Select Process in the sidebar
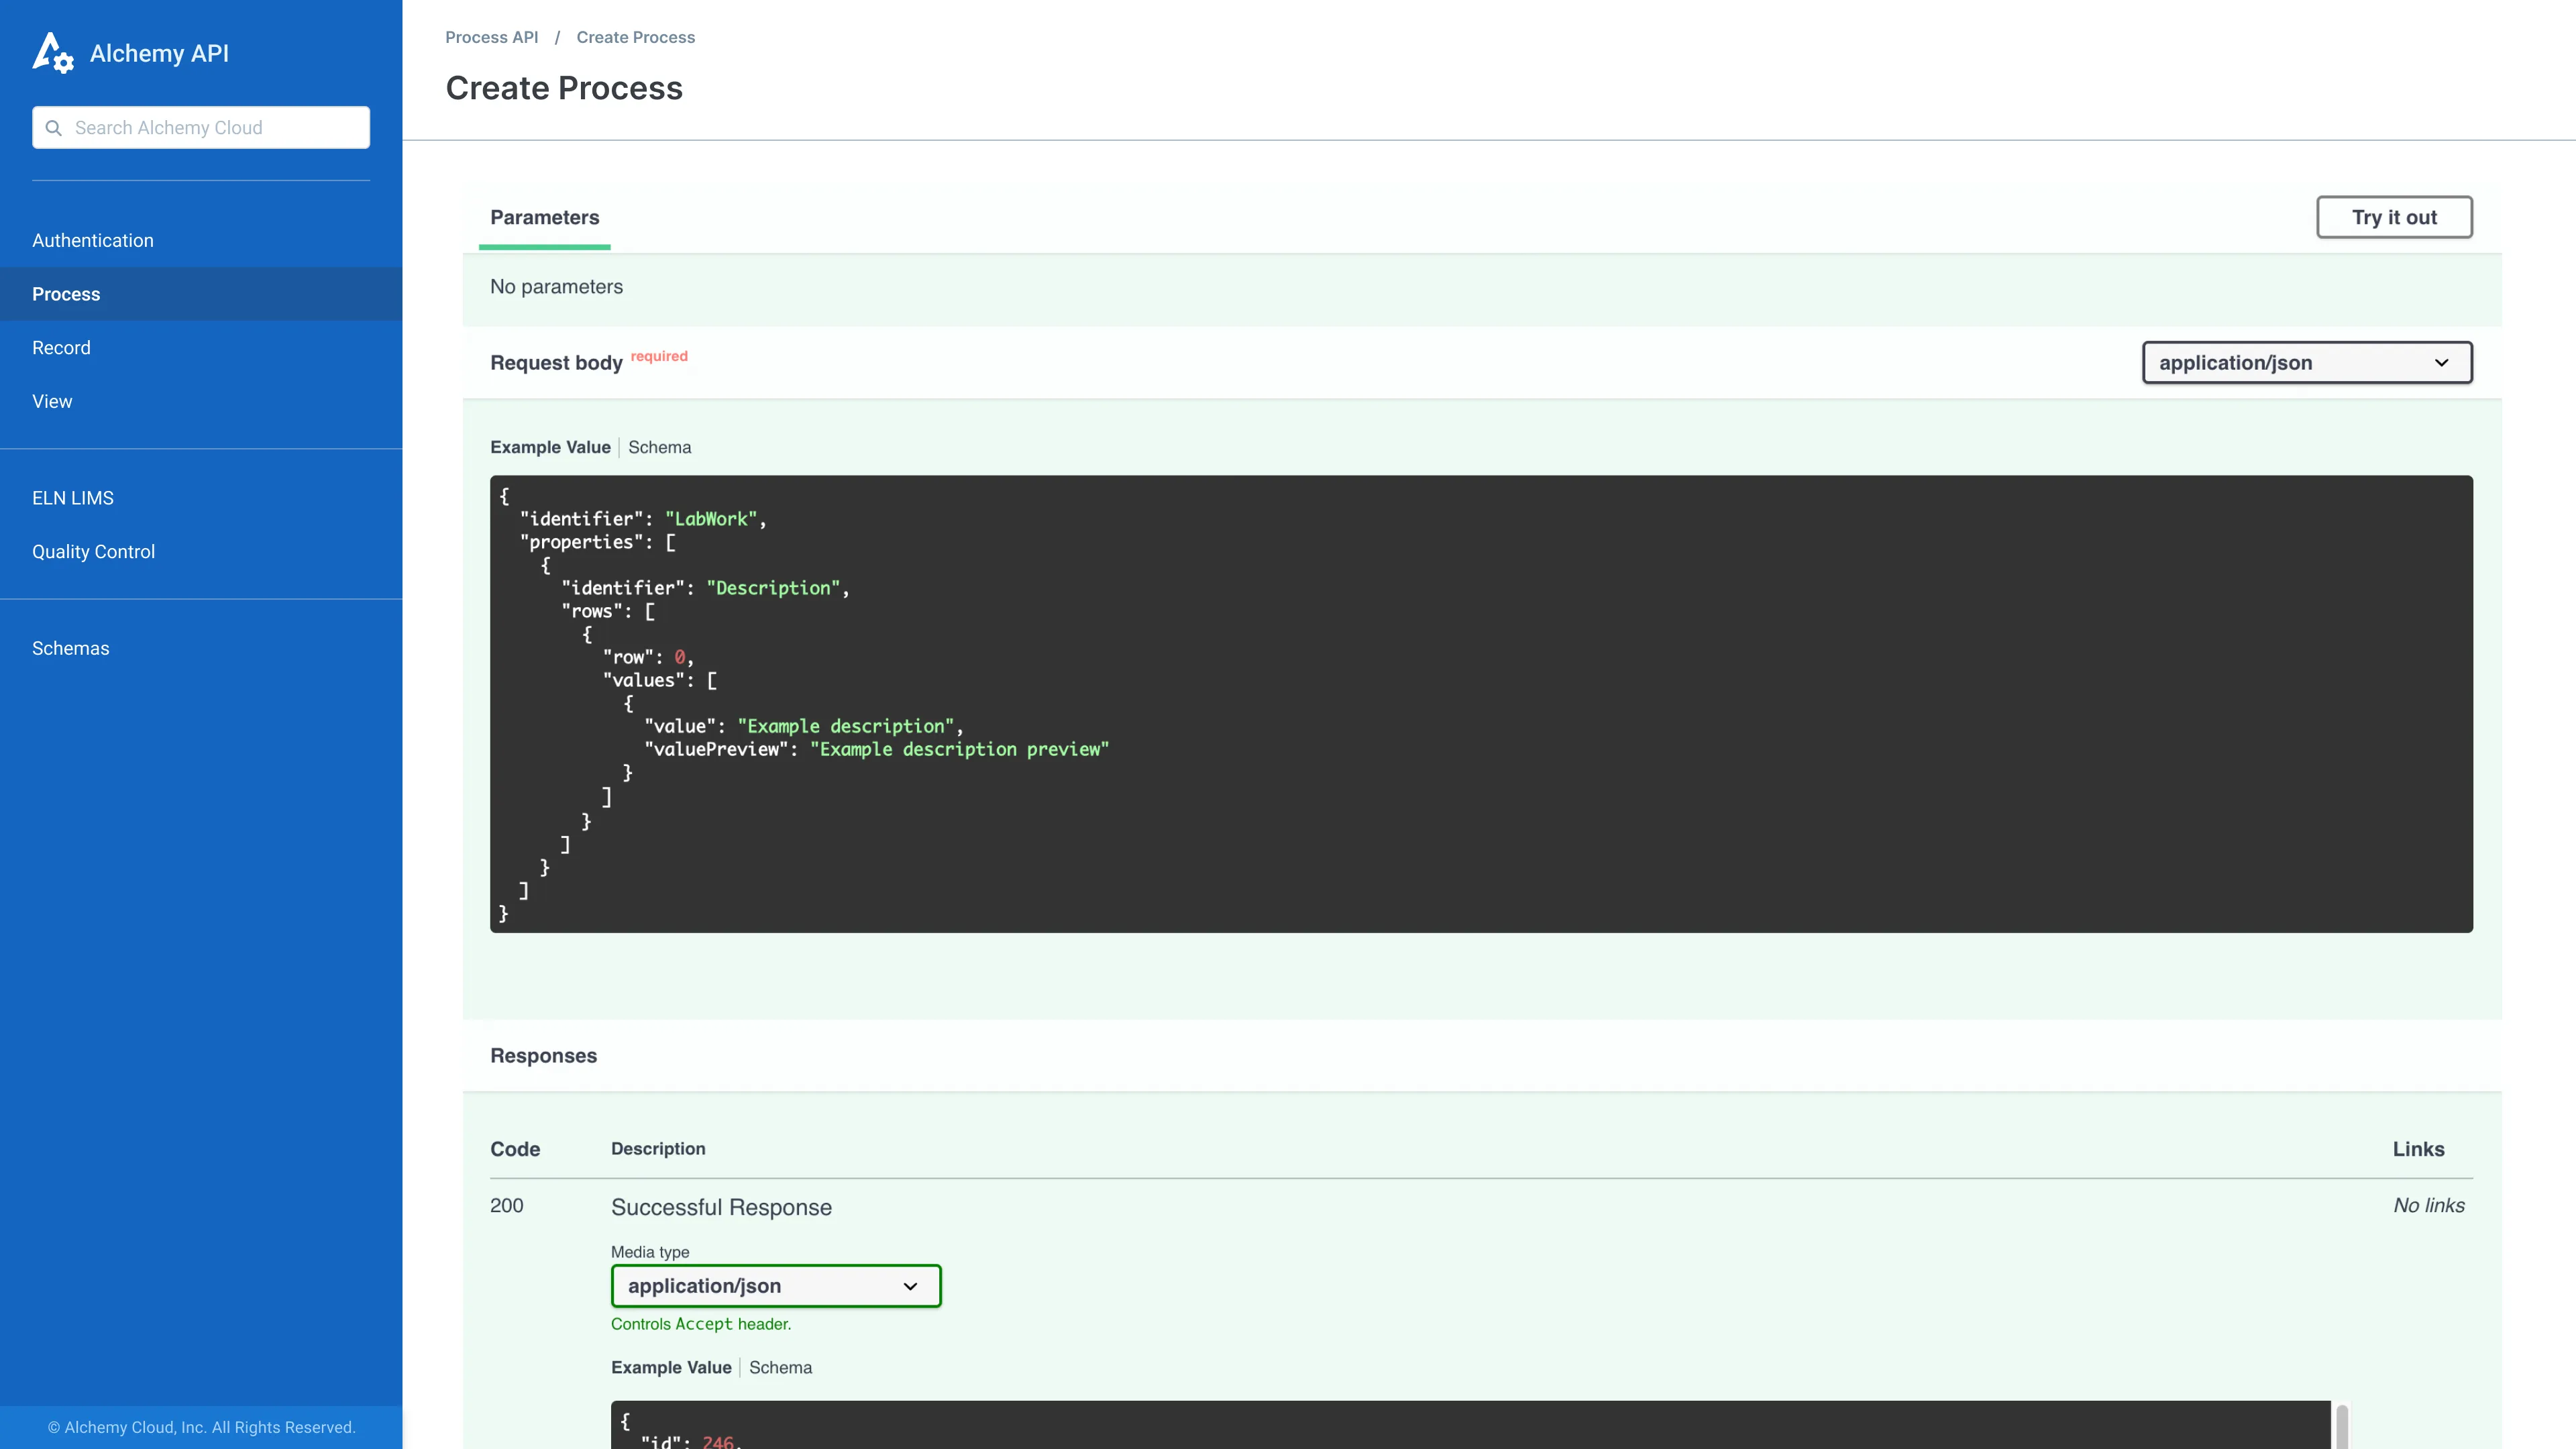Viewport: 2576px width, 1449px height. (201, 294)
